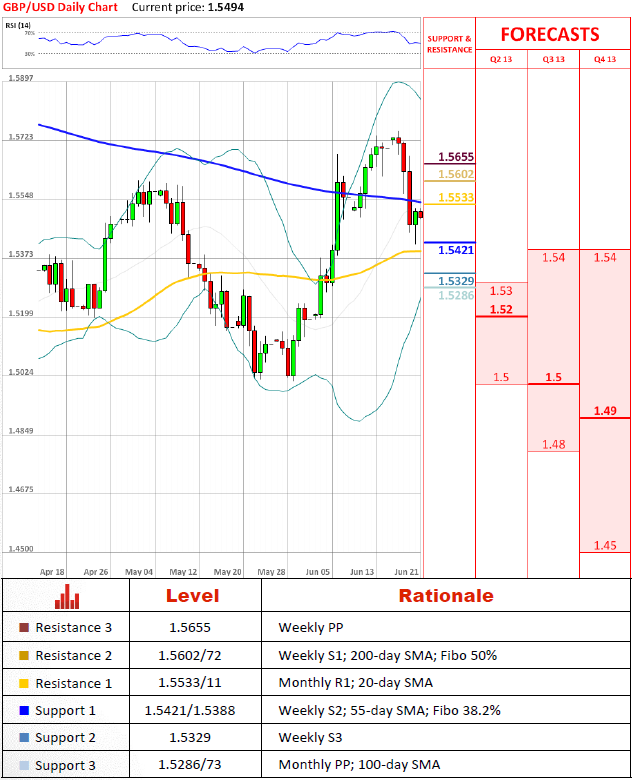This screenshot has height=780, width=633.
Task: Click the 1.5602 resistance level label
Action: [456, 174]
